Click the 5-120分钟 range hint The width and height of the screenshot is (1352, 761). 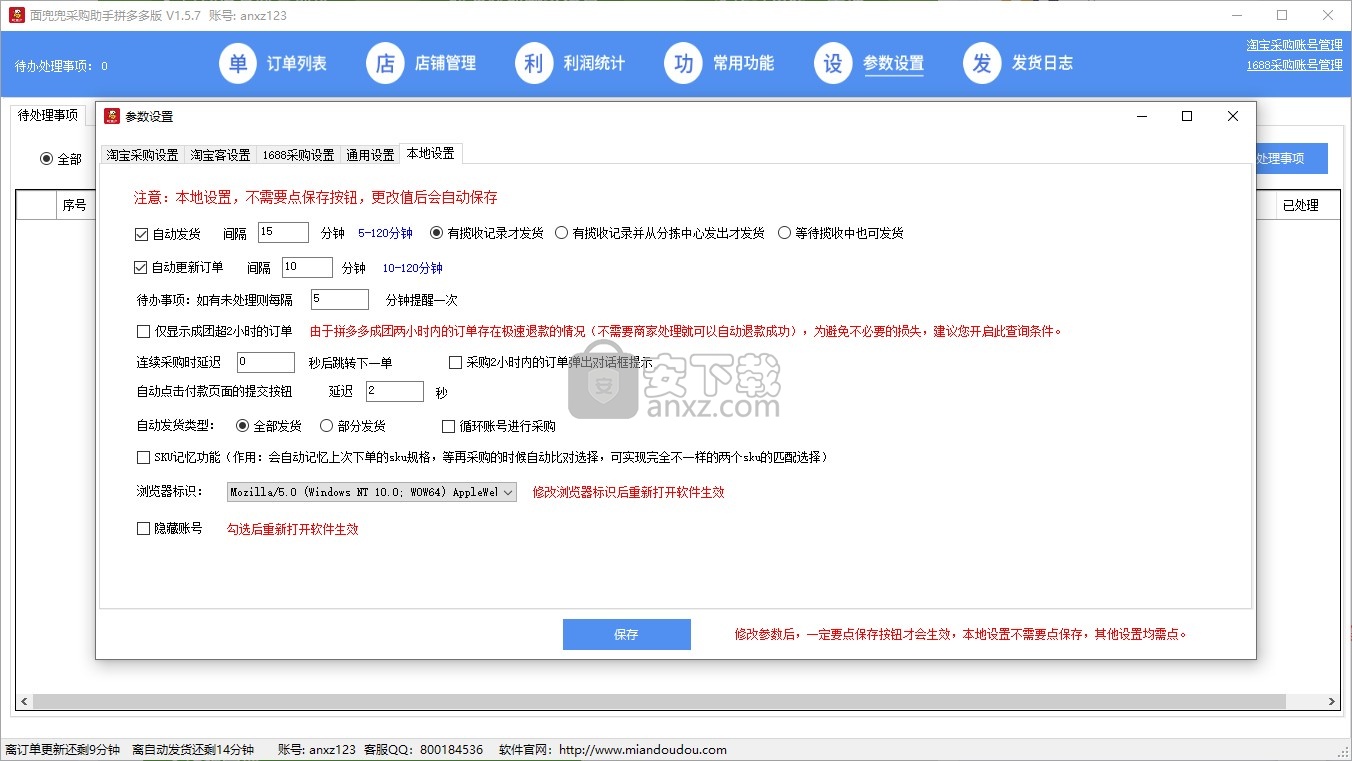point(385,233)
